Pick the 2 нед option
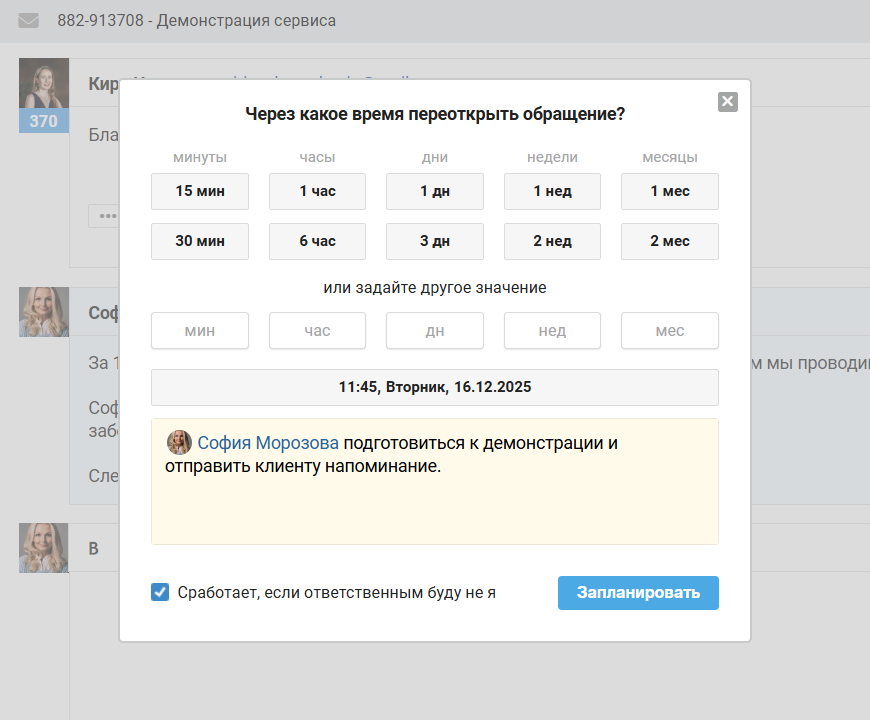This screenshot has height=720, width=870. click(552, 241)
